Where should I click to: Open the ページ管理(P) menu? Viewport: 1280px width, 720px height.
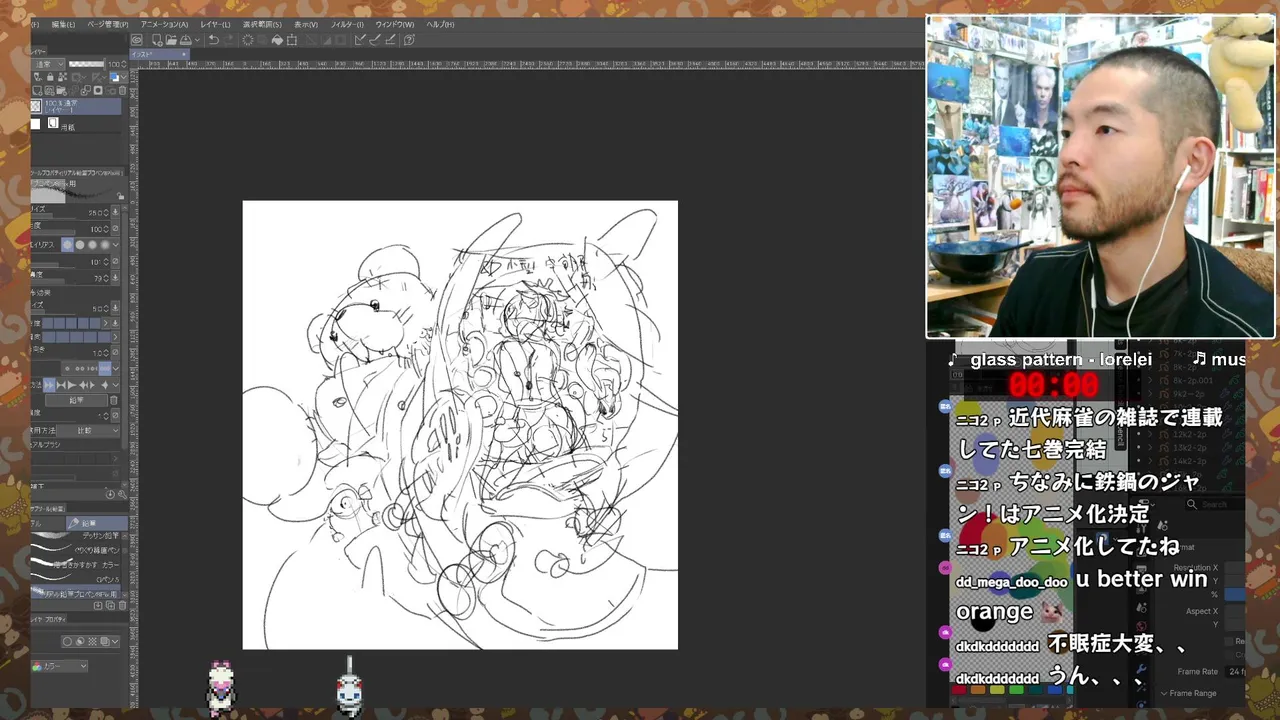107,24
